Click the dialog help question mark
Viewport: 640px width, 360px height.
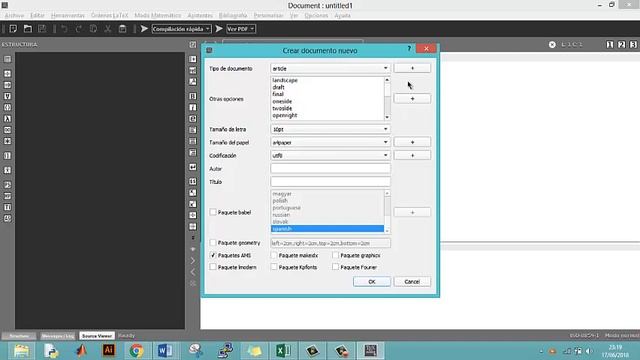[x=409, y=49]
